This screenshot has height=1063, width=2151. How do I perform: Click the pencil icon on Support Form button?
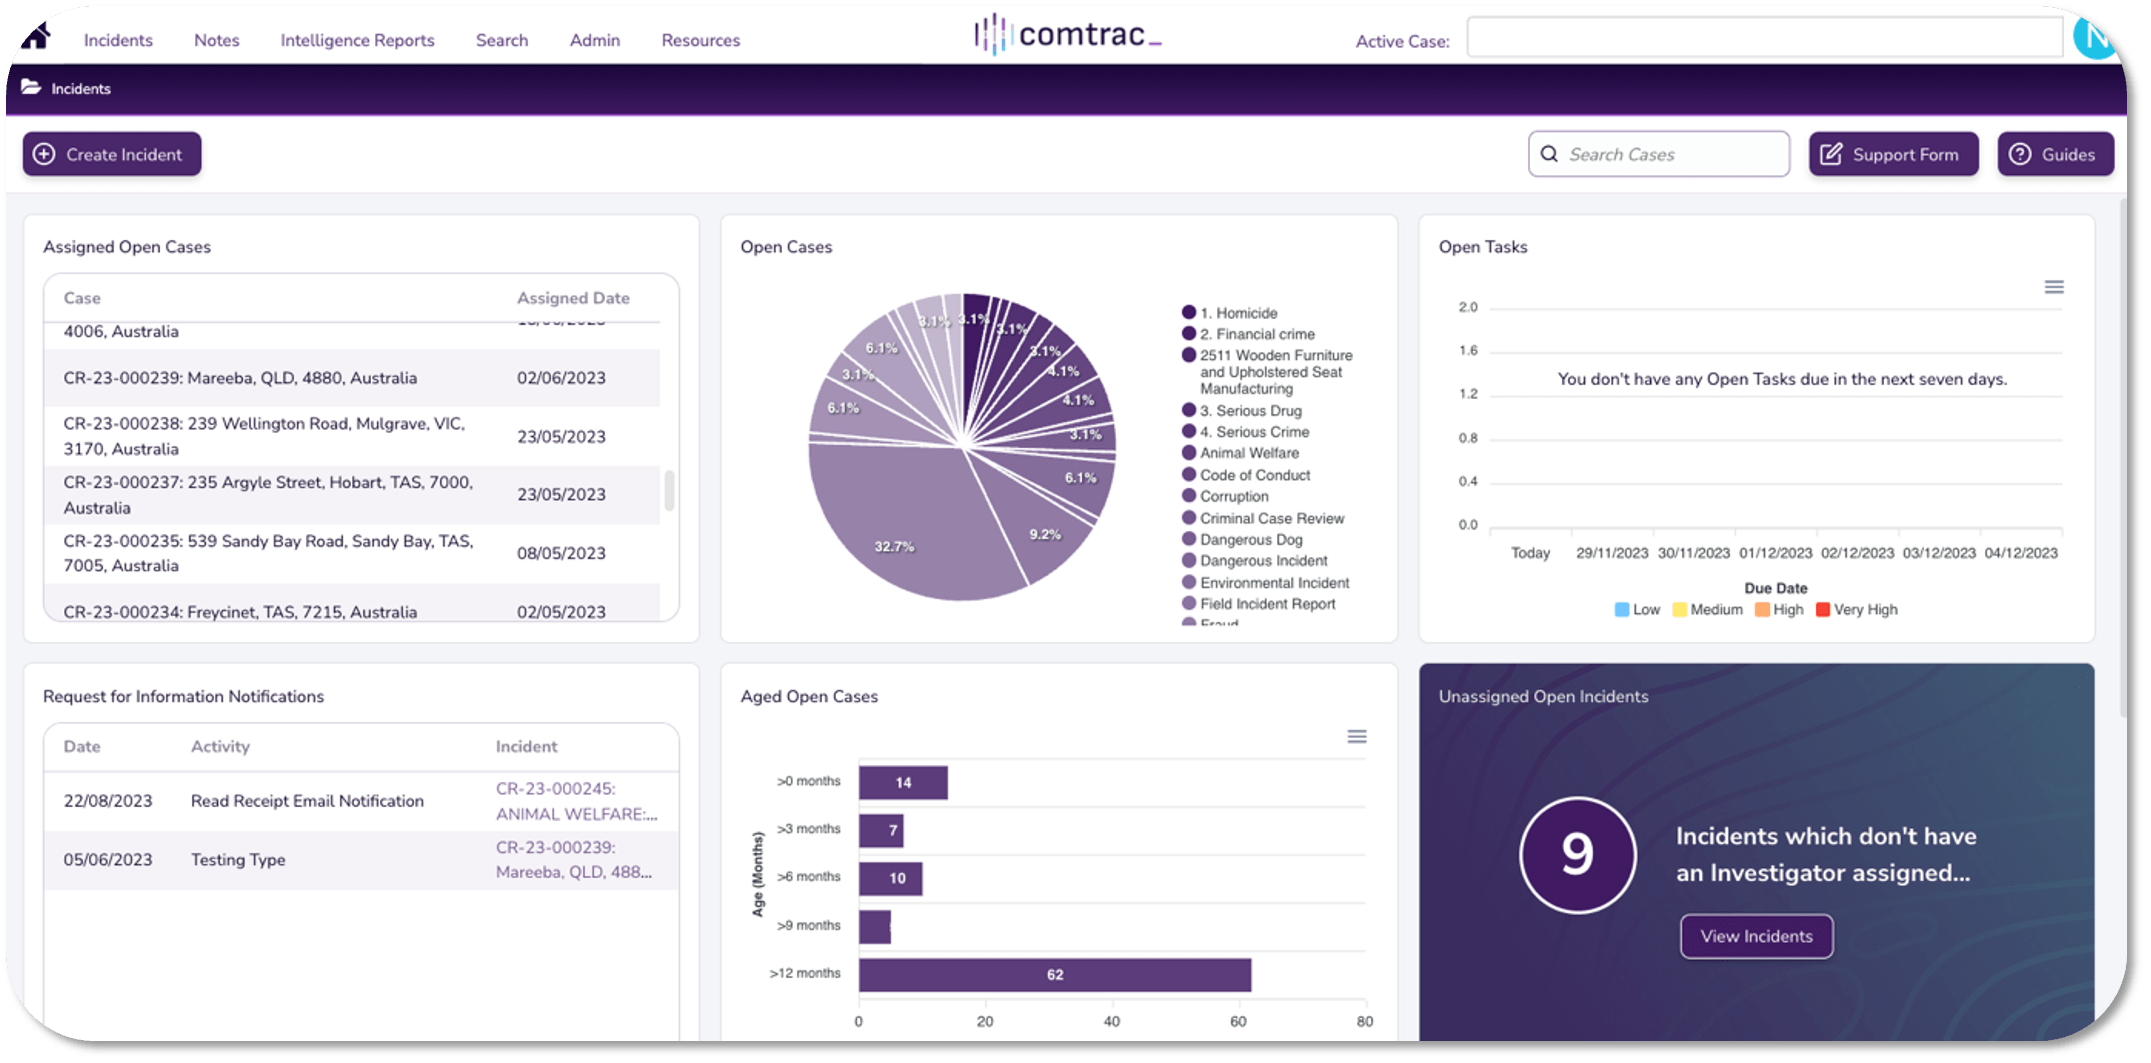1833,153
